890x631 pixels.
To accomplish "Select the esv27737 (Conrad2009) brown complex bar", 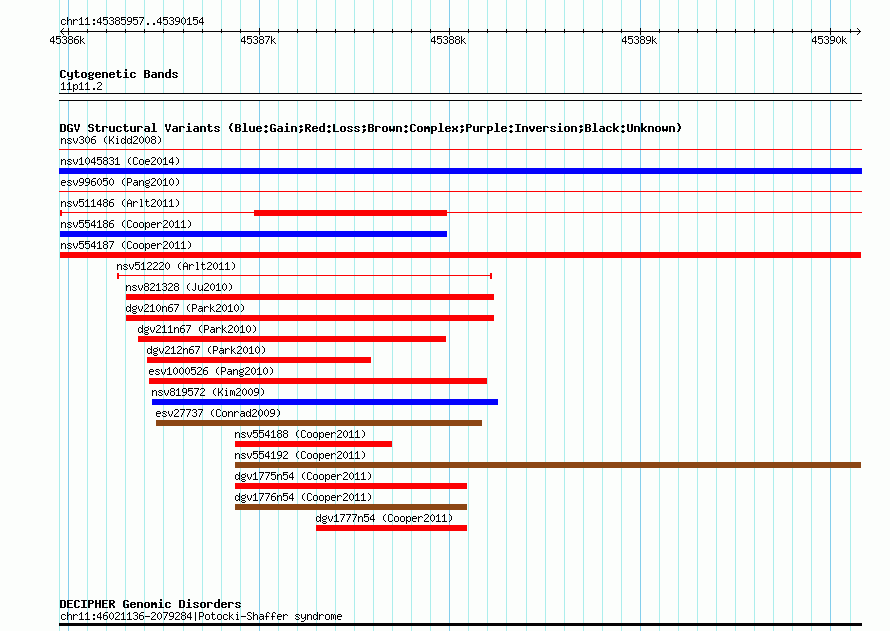I will [319, 423].
